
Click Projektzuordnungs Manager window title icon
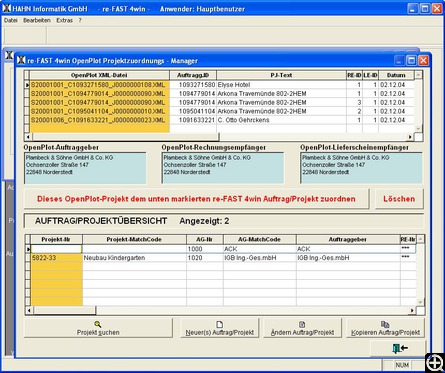[x=21, y=60]
